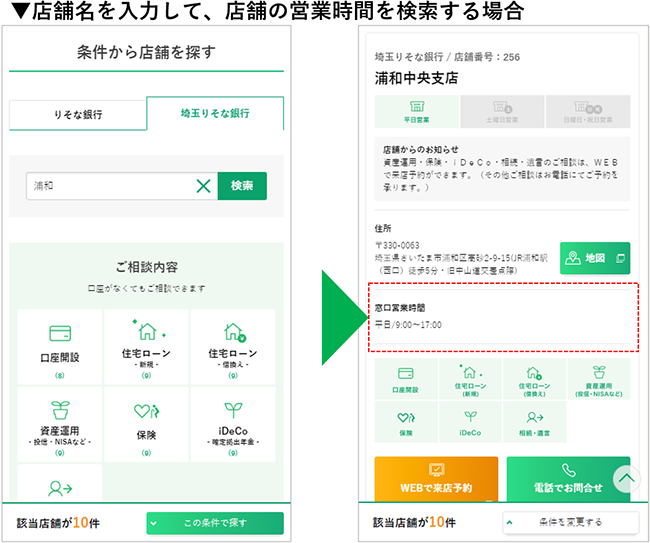Click 条件から店舗を探す heading
This screenshot has height=543, width=650.
[x=146, y=52]
